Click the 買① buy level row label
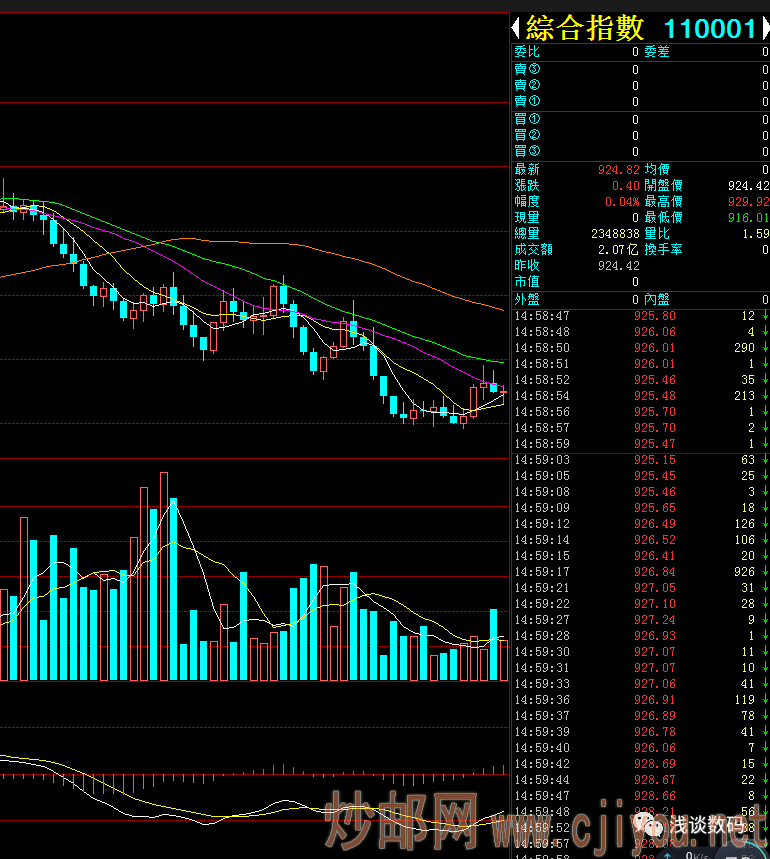This screenshot has width=770, height=859. click(x=527, y=119)
